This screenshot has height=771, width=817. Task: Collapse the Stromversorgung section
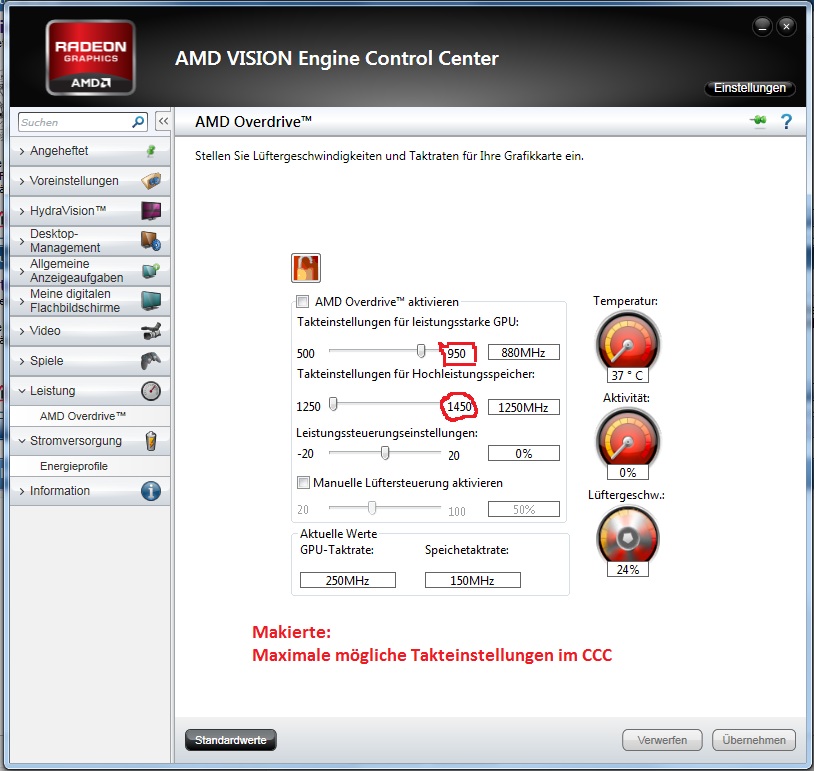(x=22, y=441)
